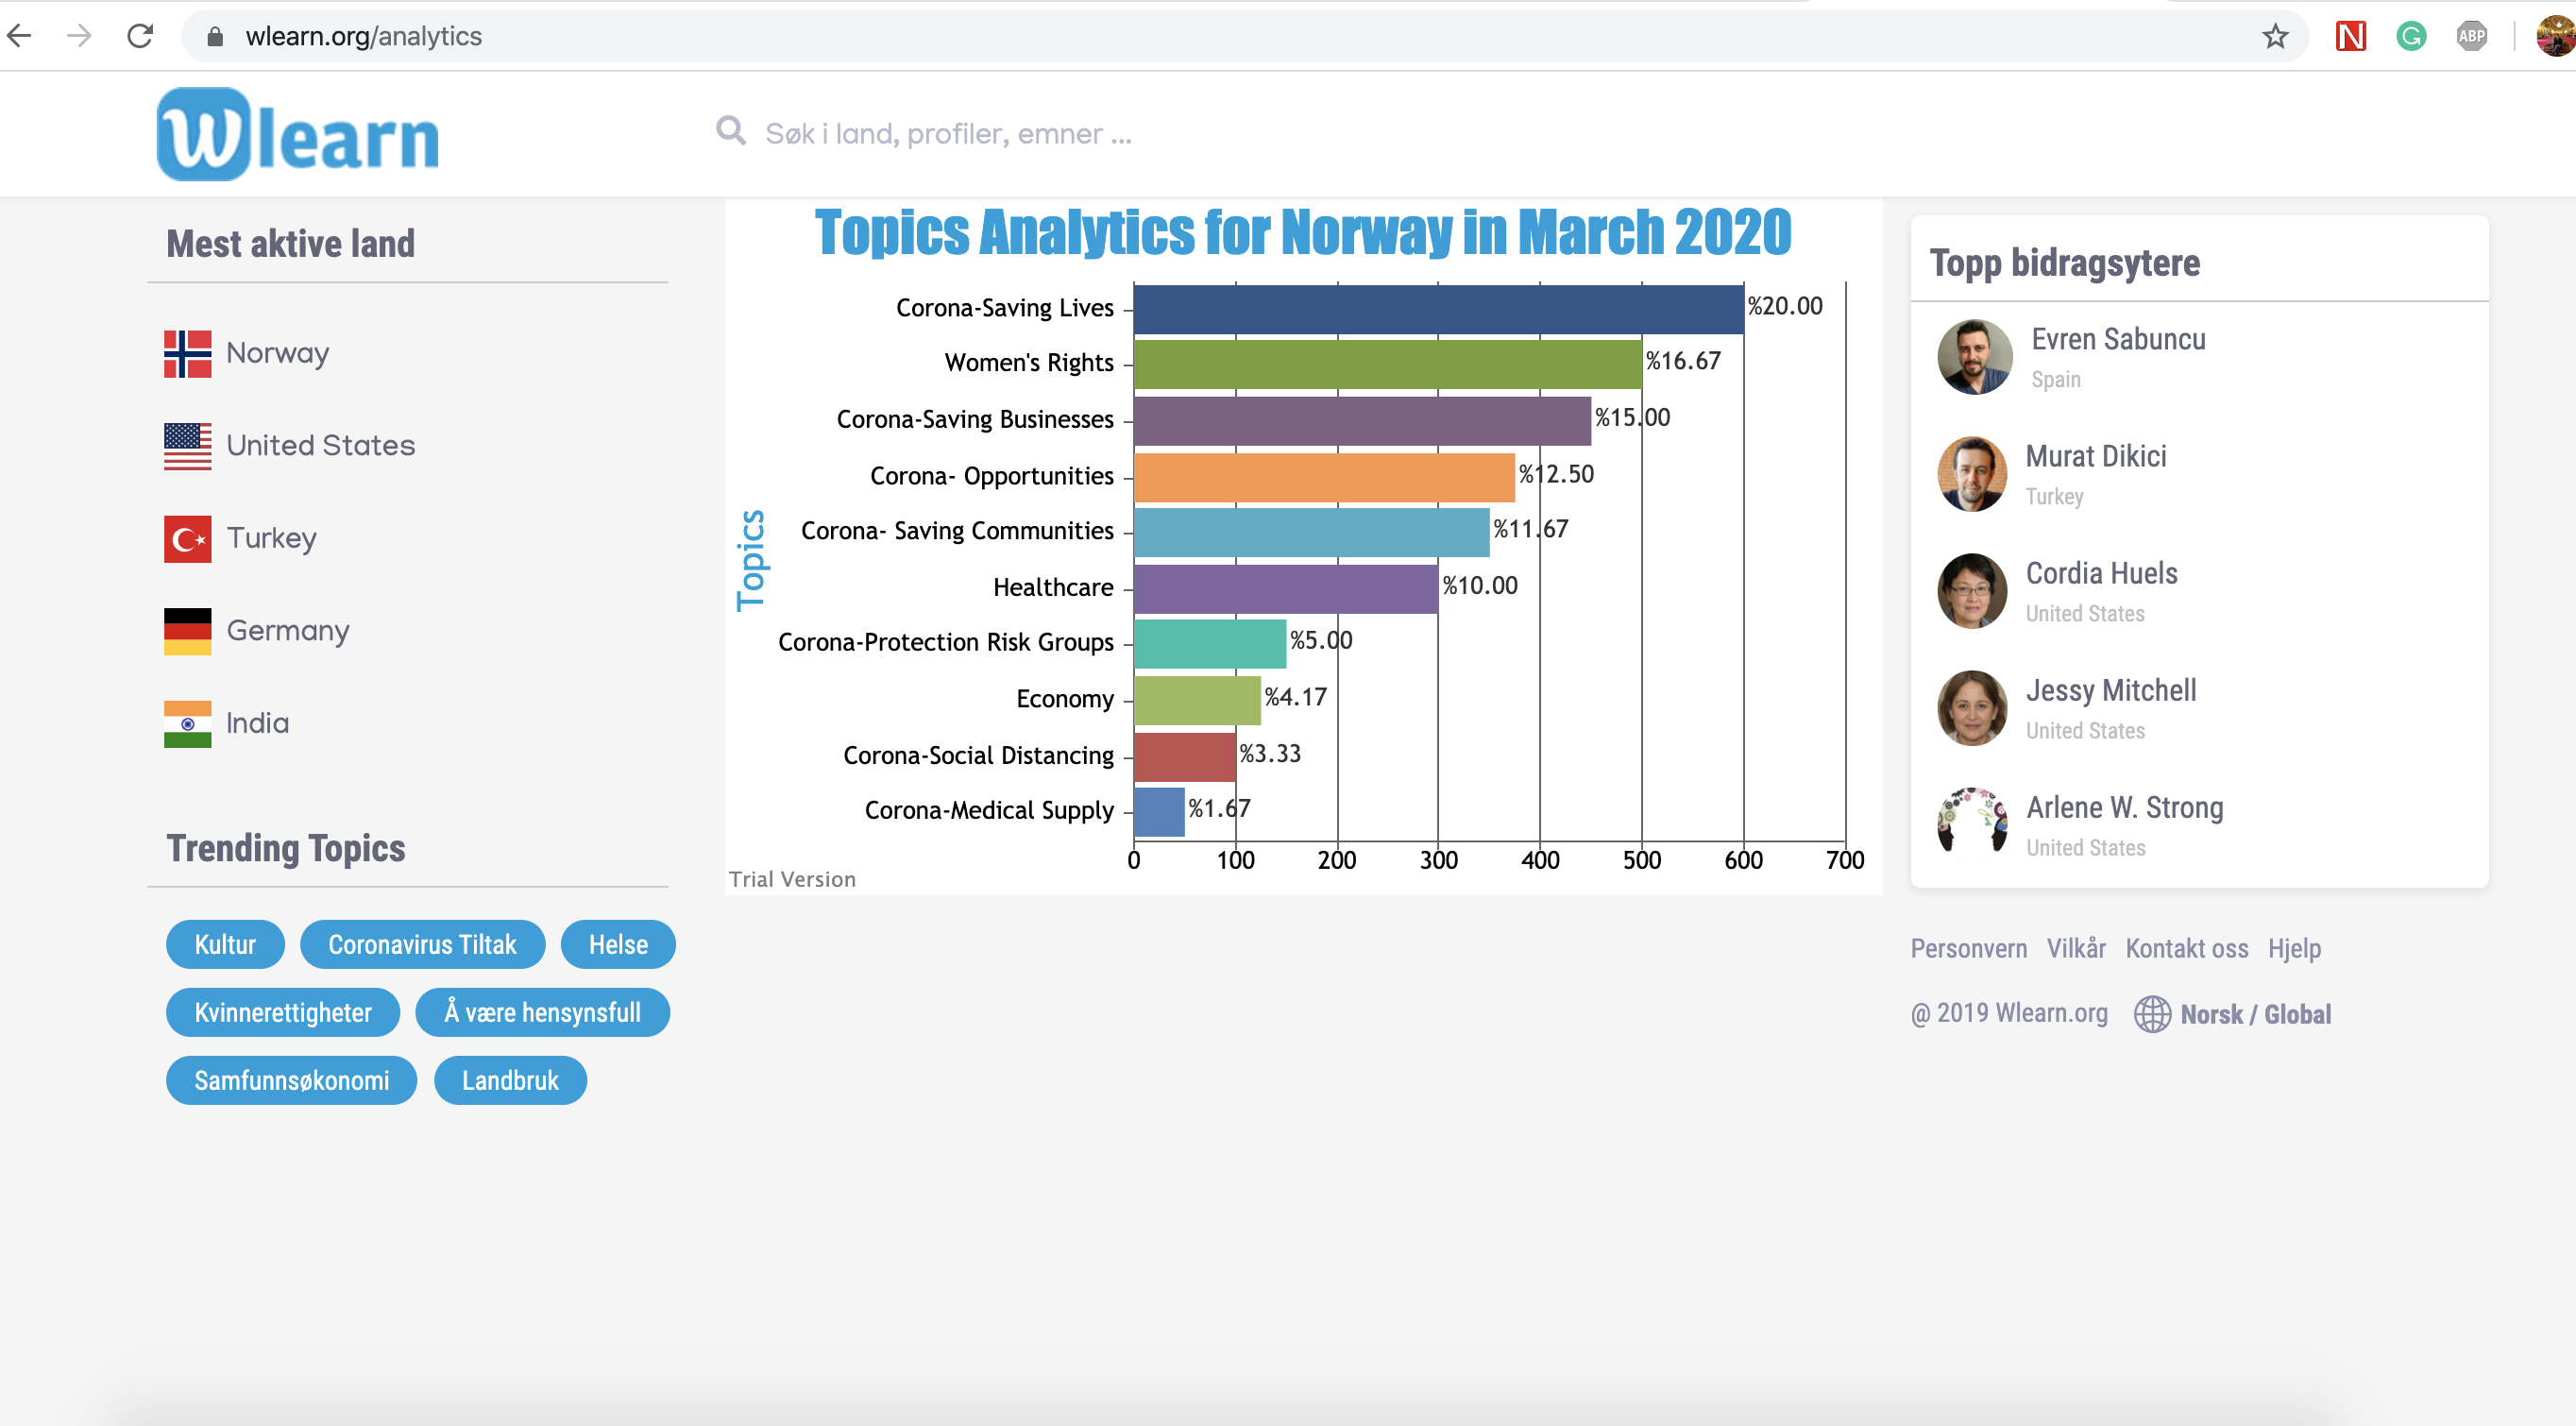Reload the page in browser
Screen dimensions: 2576x1426
point(140,37)
